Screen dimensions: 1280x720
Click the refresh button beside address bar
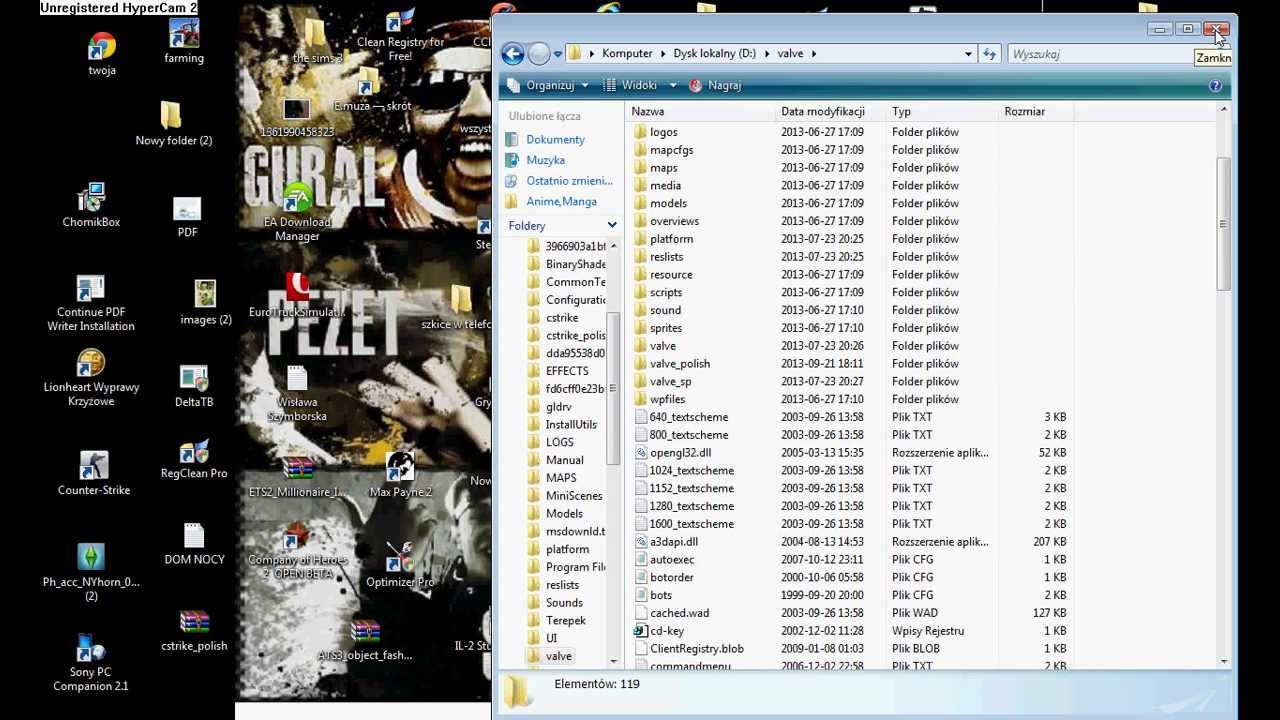click(x=990, y=54)
